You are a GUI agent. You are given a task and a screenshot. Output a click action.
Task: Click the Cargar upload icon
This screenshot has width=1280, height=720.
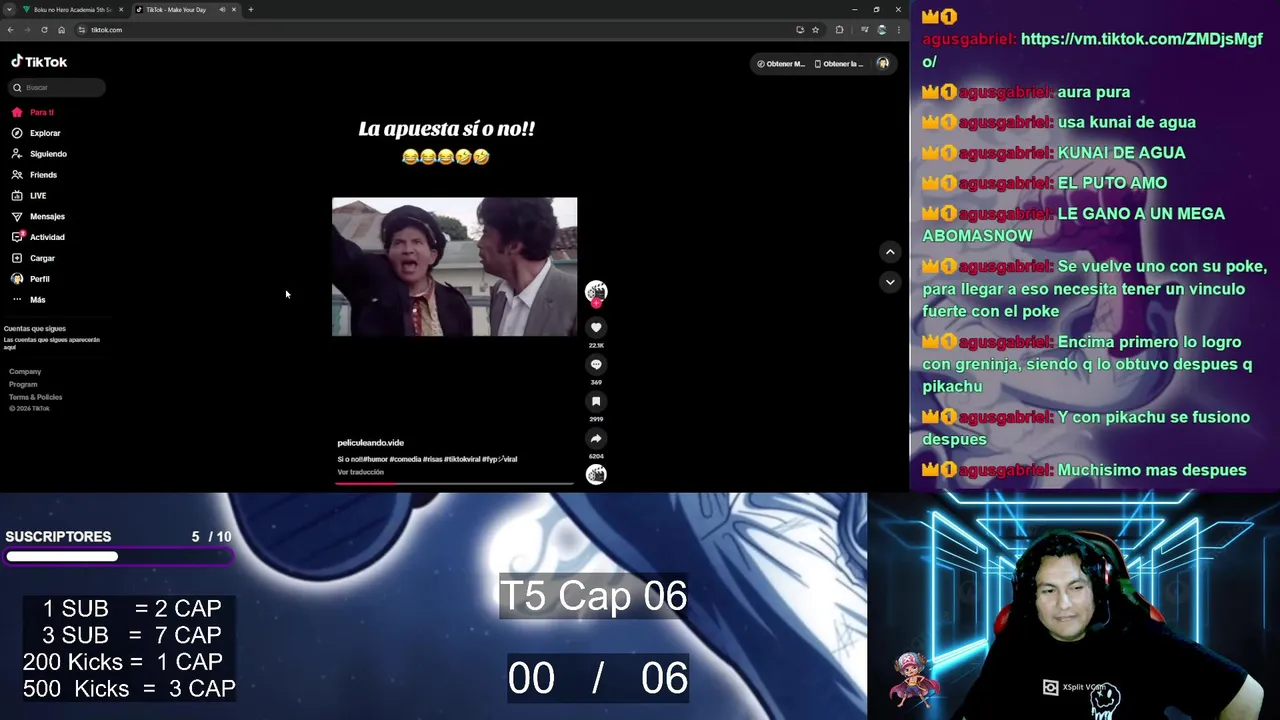pyautogui.click(x=17, y=258)
